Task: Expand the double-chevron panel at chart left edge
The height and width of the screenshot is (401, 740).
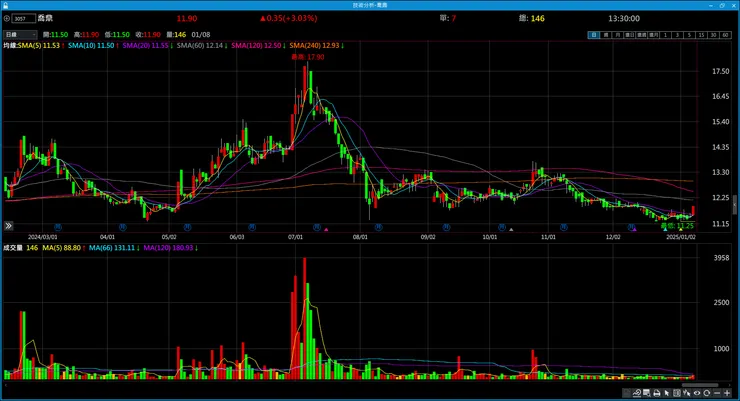Action: tap(8, 226)
